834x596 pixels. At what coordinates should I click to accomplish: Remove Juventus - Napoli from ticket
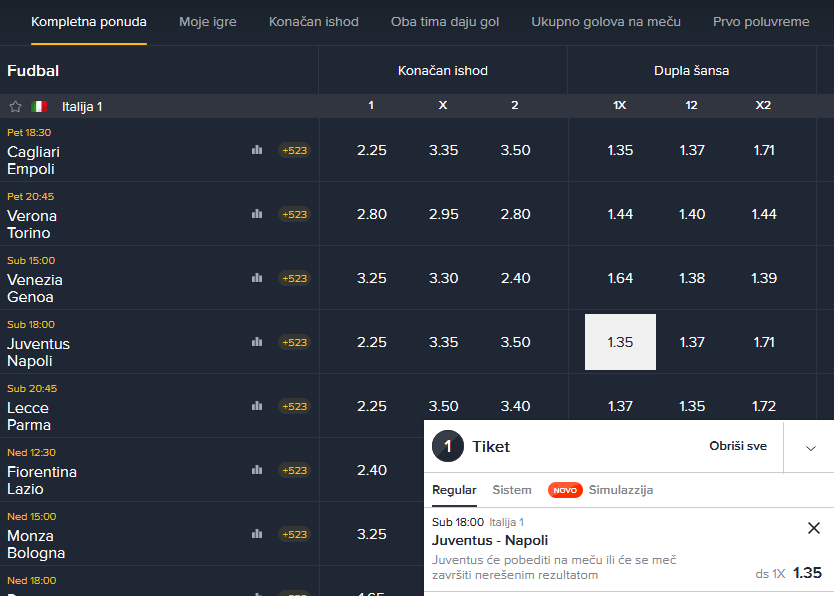pos(814,528)
